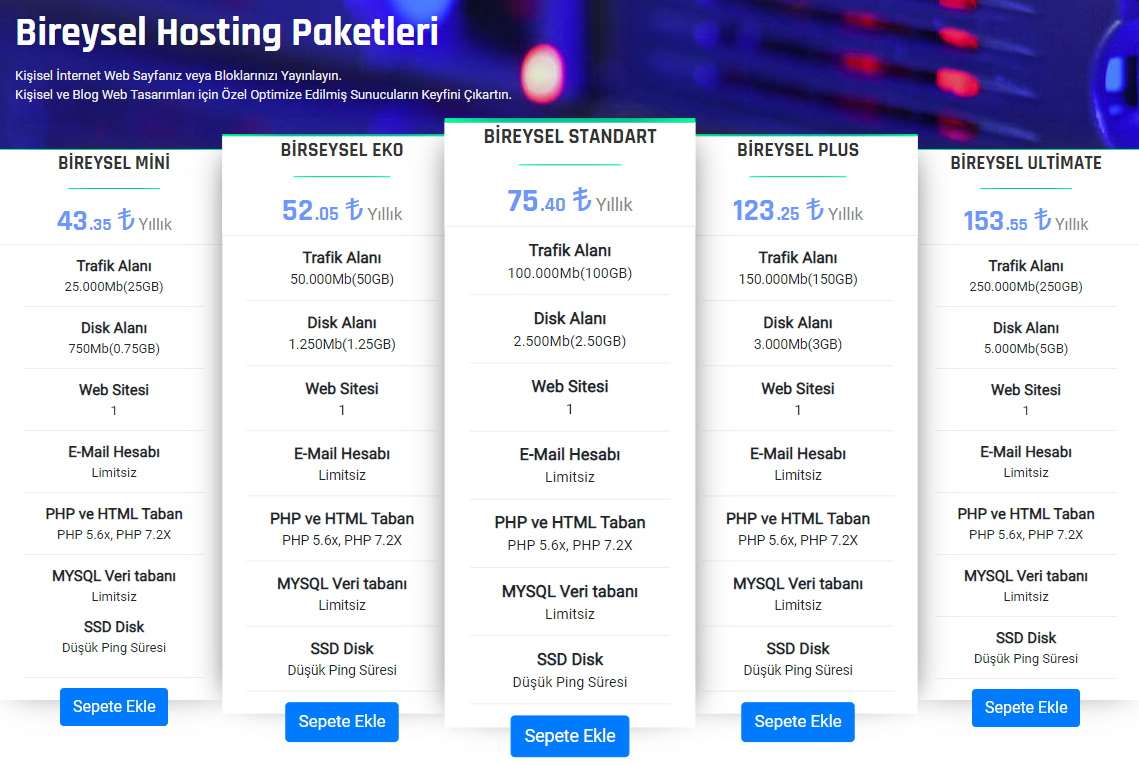Select the Bireysel Ultimate plan heading
The image size is (1139, 765).
tap(1026, 163)
